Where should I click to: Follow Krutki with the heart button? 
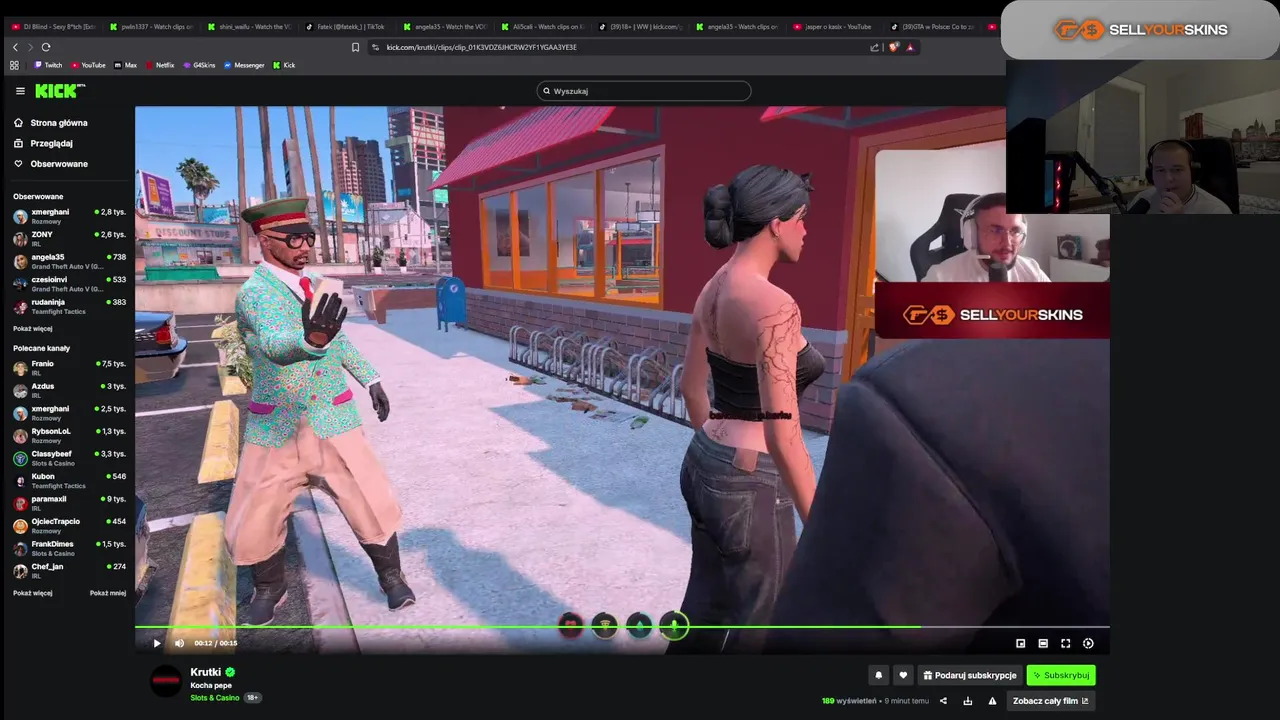[x=903, y=675]
